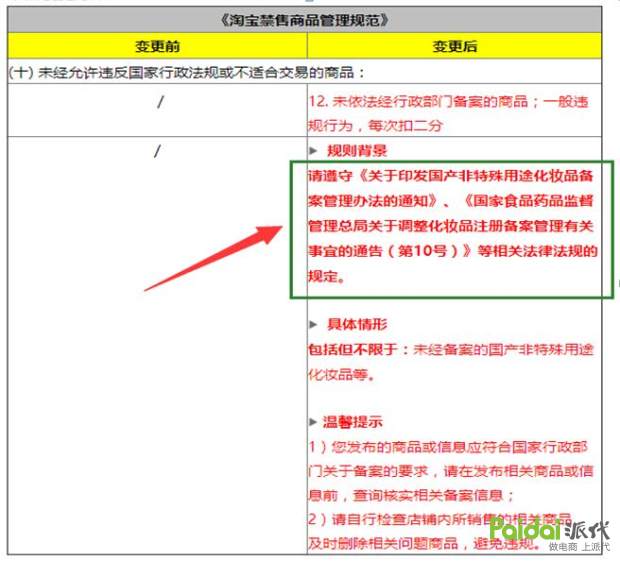Click the line 门关于备案的要求，请在发布相关商品或信
This screenshot has width=620, height=561.
[451, 471]
